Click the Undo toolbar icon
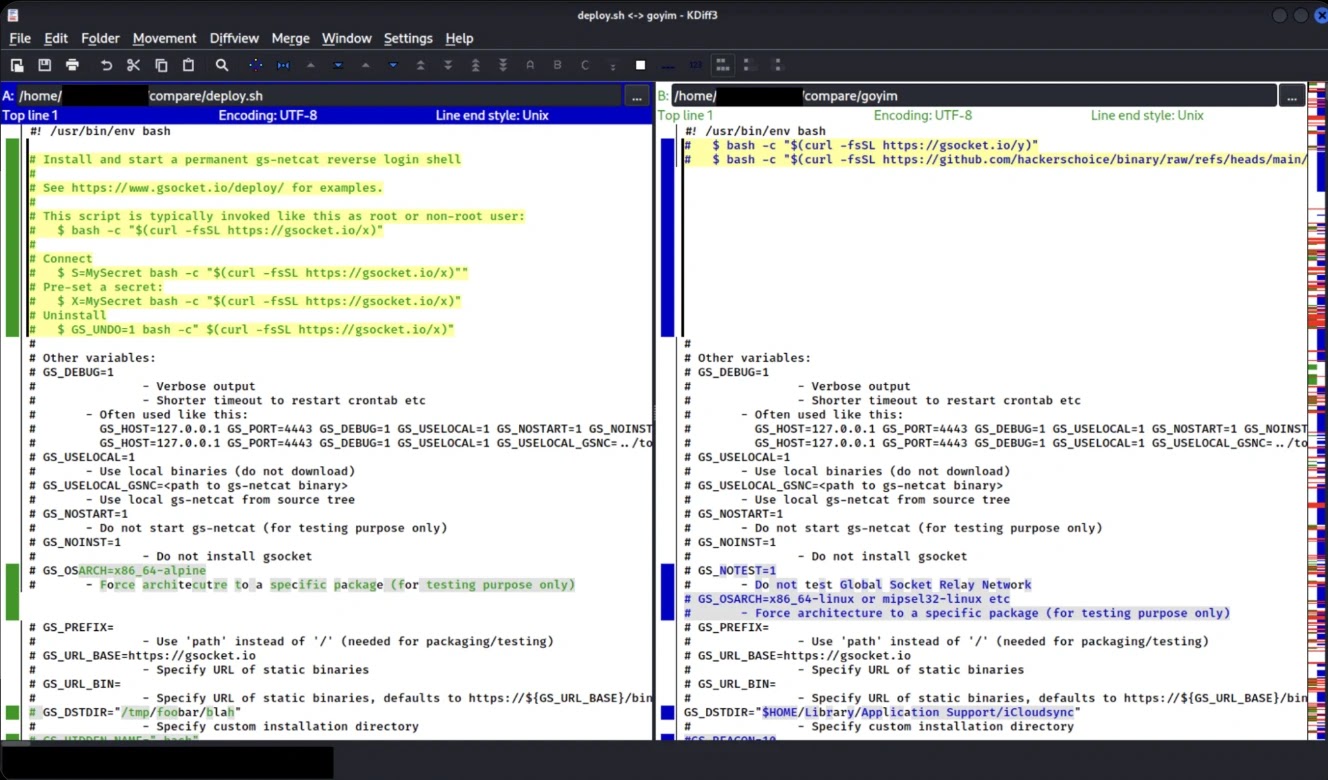The width and height of the screenshot is (1328, 780). 106,65
